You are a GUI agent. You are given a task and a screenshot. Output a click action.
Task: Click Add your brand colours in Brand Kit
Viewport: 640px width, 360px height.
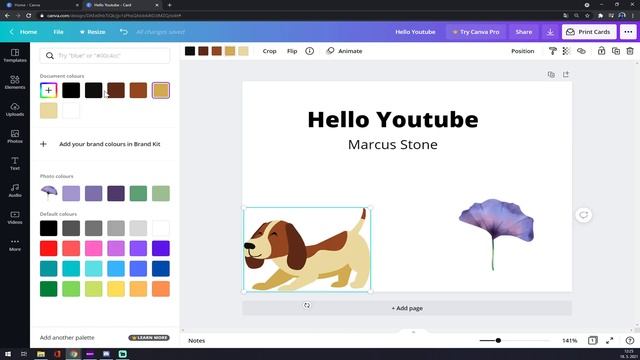click(109, 144)
